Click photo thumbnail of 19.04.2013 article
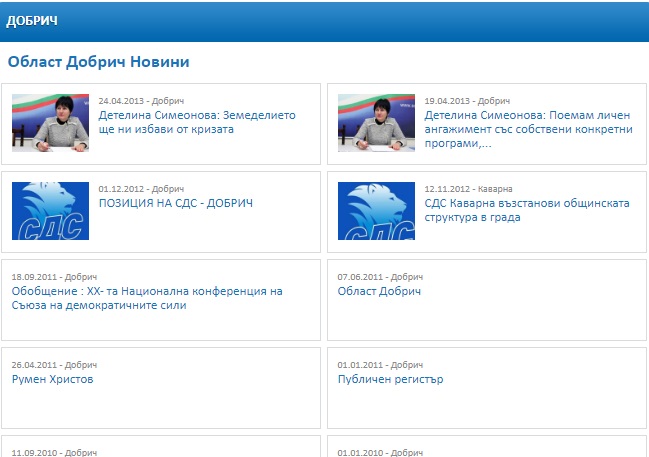The image size is (649, 457). click(x=376, y=123)
